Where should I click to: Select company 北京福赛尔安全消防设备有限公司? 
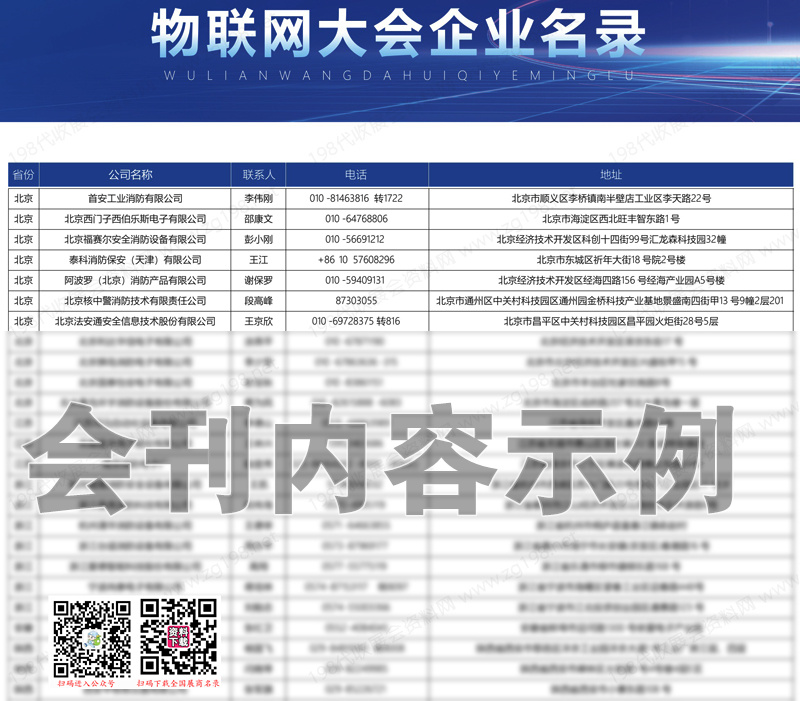coord(135,239)
